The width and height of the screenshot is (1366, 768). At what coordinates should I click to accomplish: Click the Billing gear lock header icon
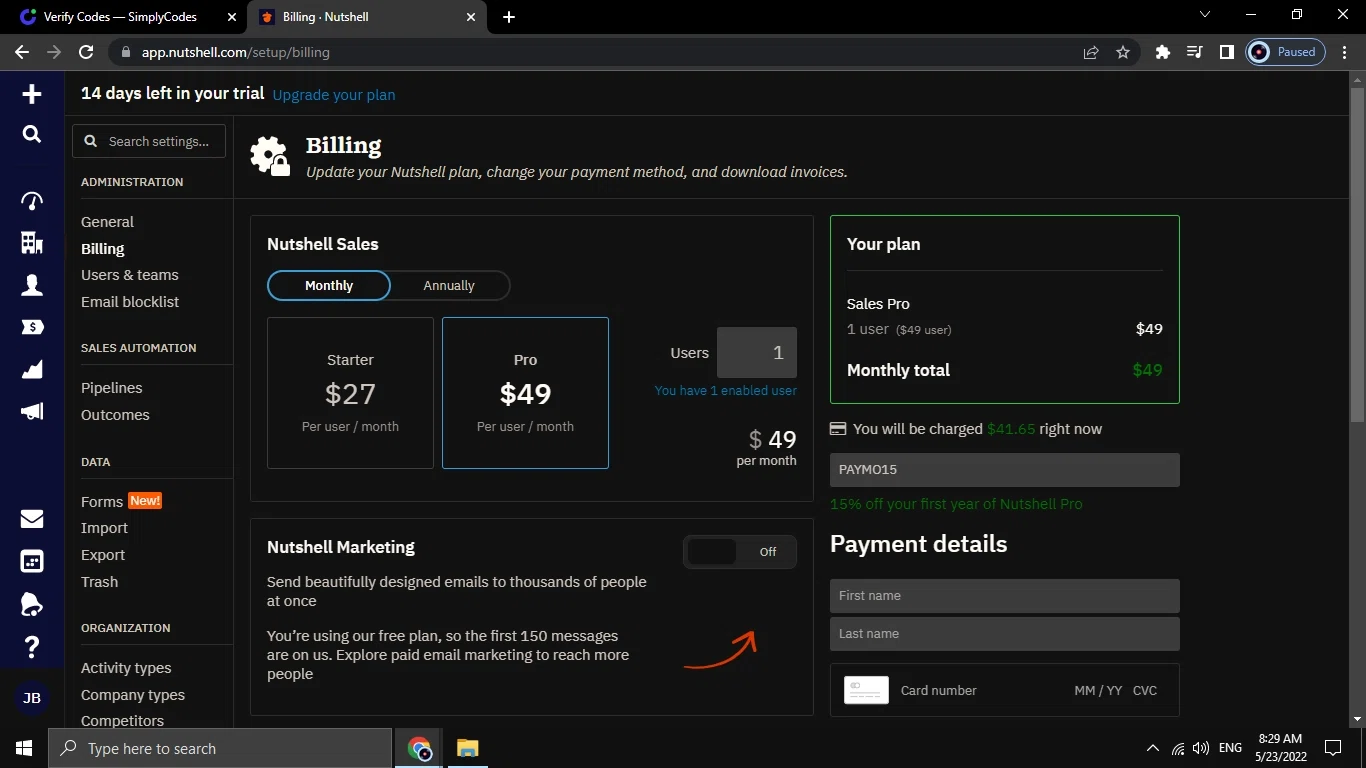270,157
